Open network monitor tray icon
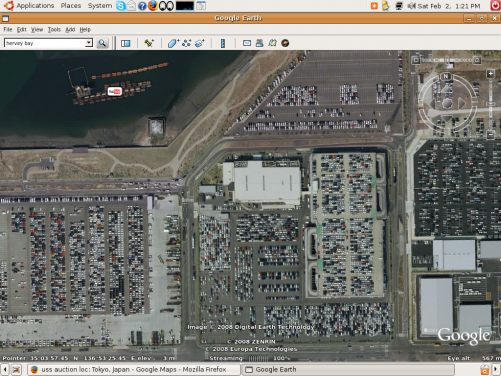501x376 pixels. point(399,6)
